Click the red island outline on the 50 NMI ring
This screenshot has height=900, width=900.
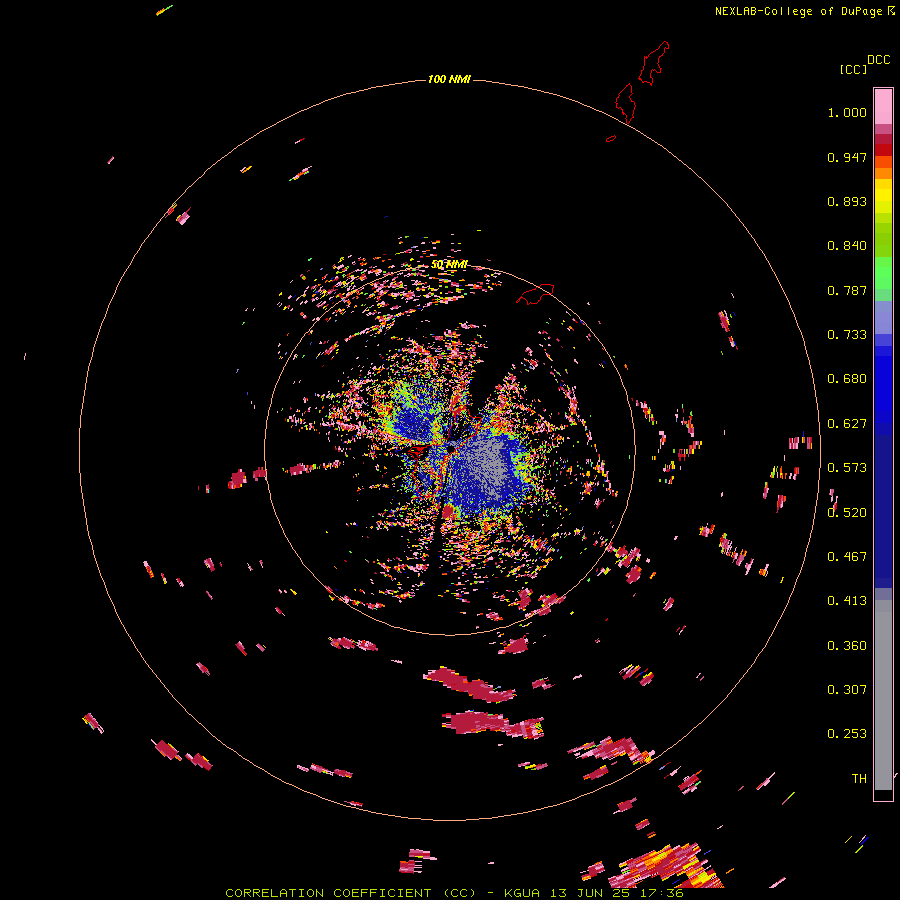click(x=535, y=294)
